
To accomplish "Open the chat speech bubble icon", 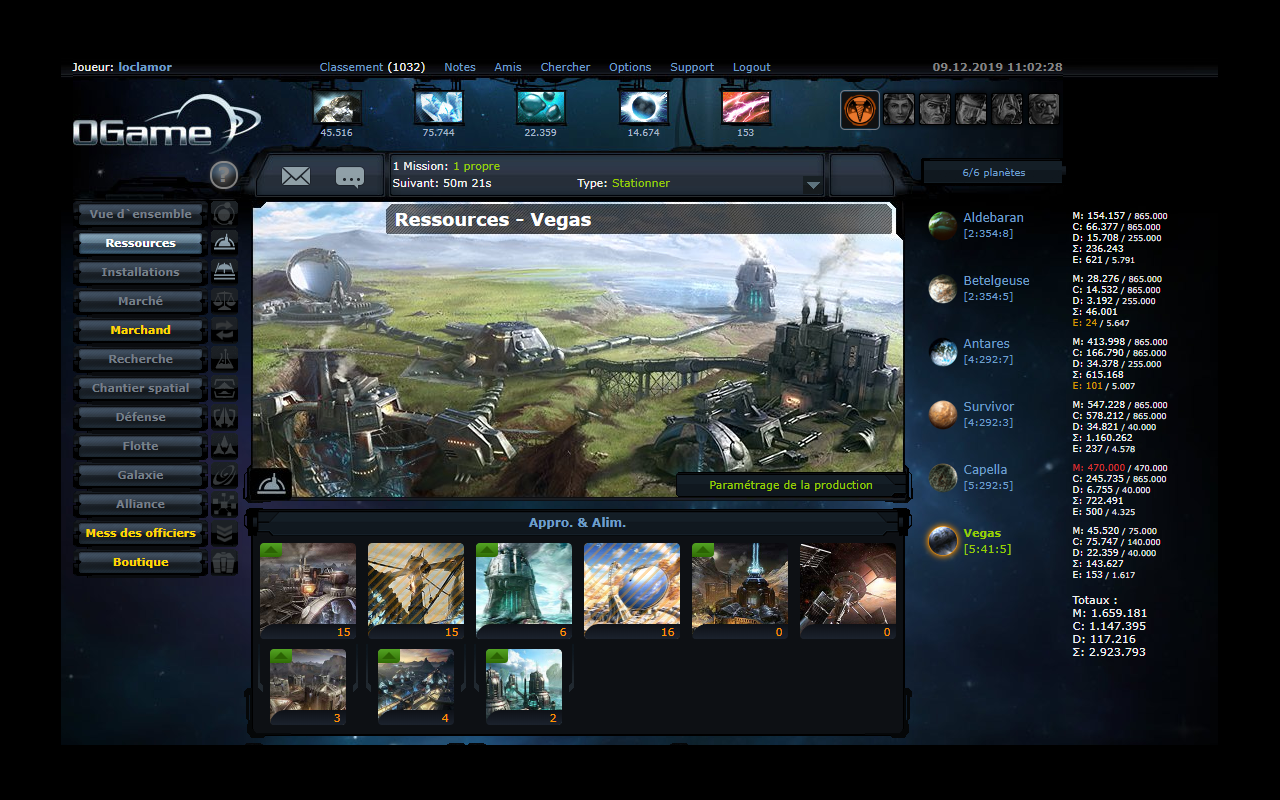I will (350, 177).
